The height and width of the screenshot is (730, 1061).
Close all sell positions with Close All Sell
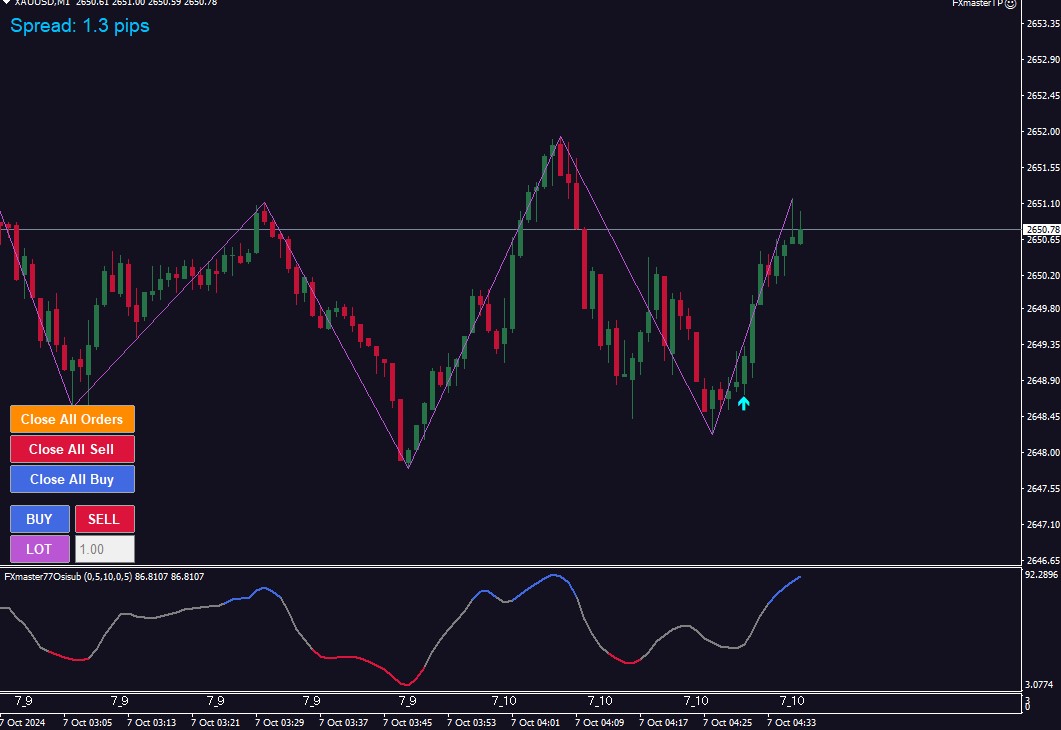tap(72, 449)
